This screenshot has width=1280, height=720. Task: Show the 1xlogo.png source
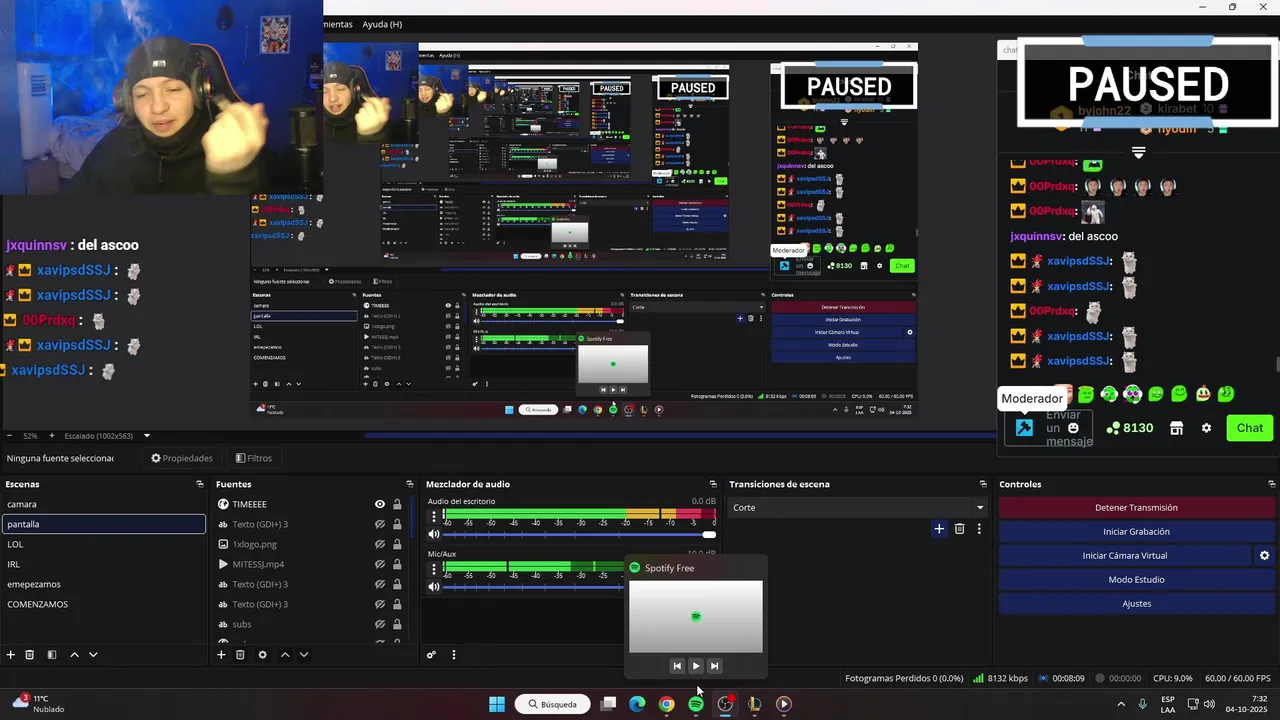[x=380, y=544]
